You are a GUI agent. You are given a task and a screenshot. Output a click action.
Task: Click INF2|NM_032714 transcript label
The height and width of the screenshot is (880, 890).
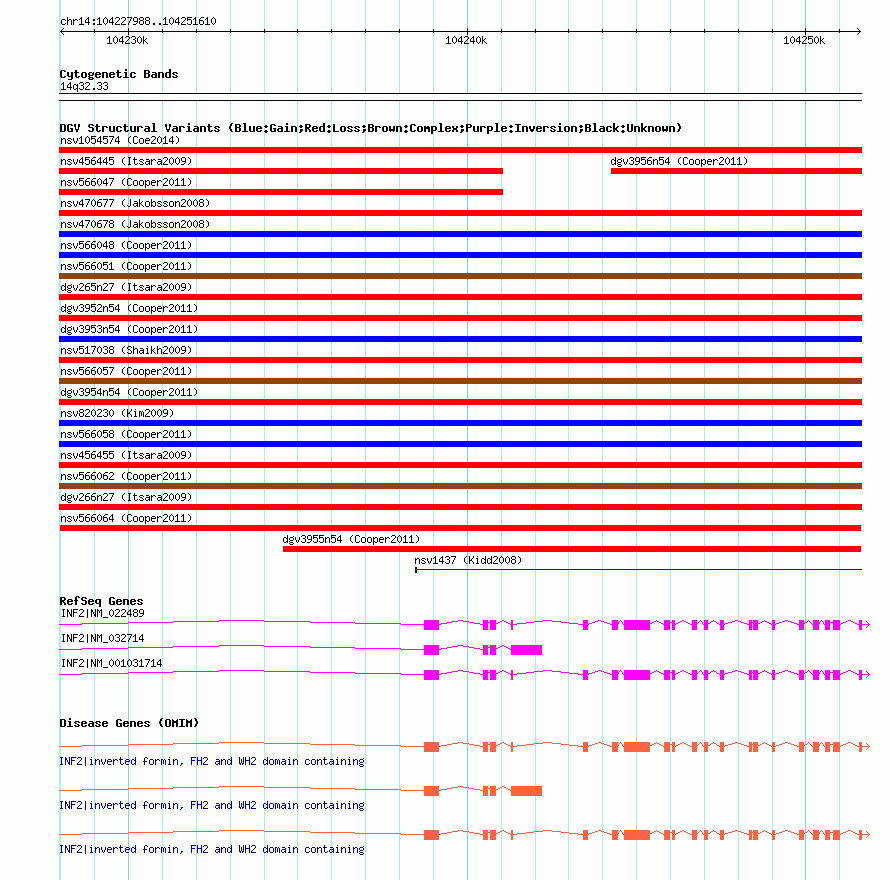tap(103, 638)
